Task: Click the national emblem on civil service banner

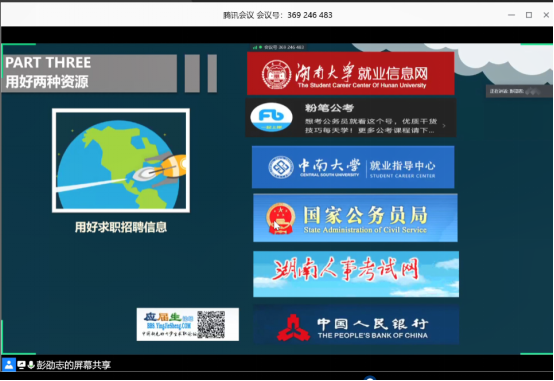Action: (x=281, y=218)
